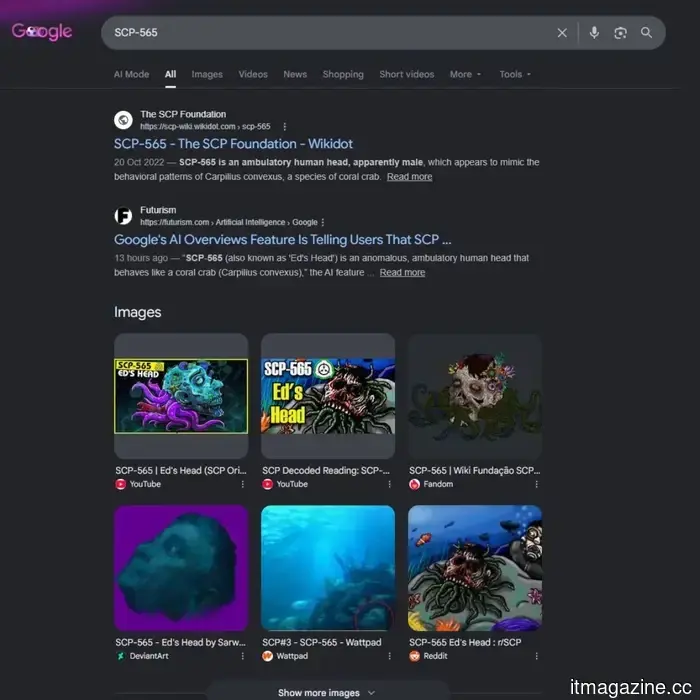Open the Fandom skull with flowers thumbnail
The width and height of the screenshot is (700, 700).
(x=475, y=396)
